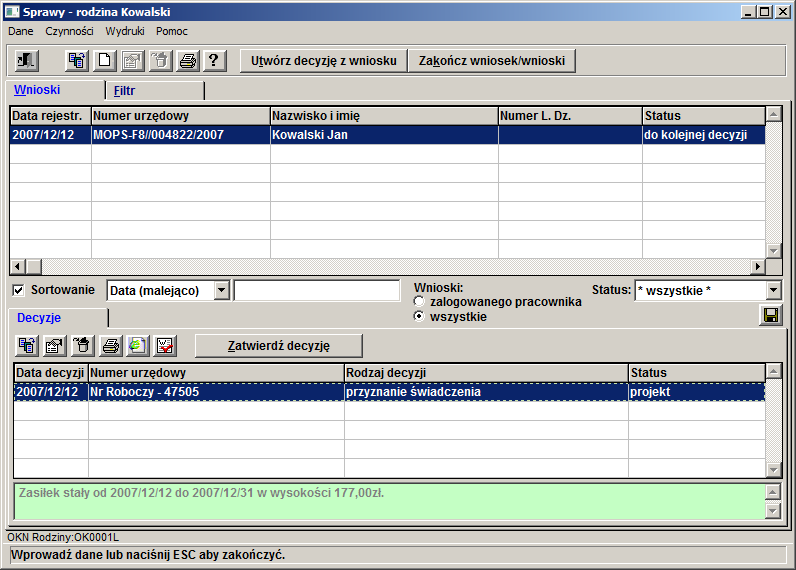Image resolution: width=796 pixels, height=570 pixels.
Task: Click the empty search field next to the sort dropdown
Action: click(317, 290)
